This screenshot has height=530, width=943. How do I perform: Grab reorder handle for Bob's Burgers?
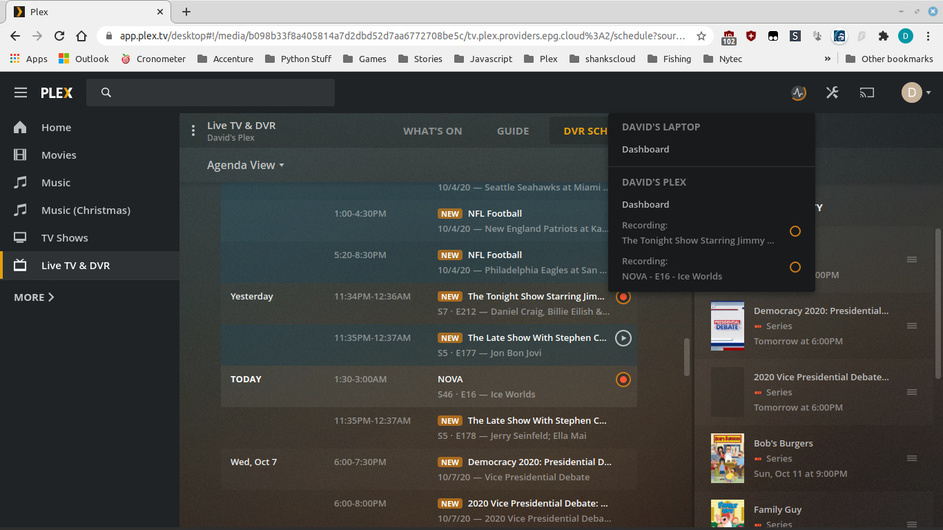click(912, 458)
